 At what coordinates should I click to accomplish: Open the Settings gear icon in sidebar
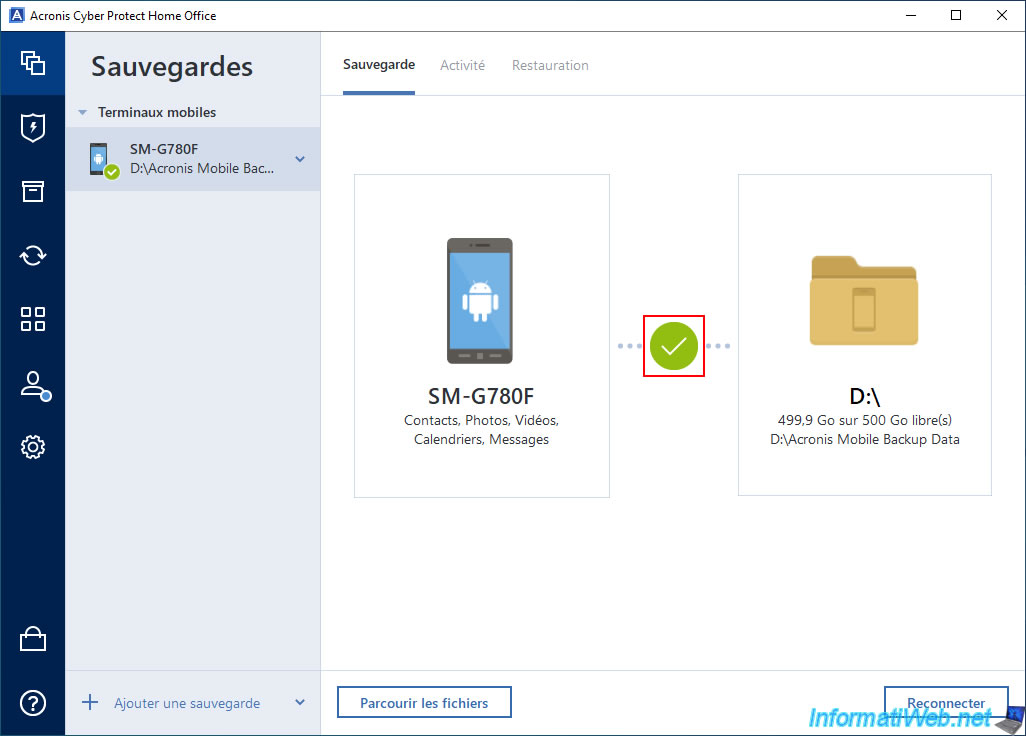pos(33,447)
